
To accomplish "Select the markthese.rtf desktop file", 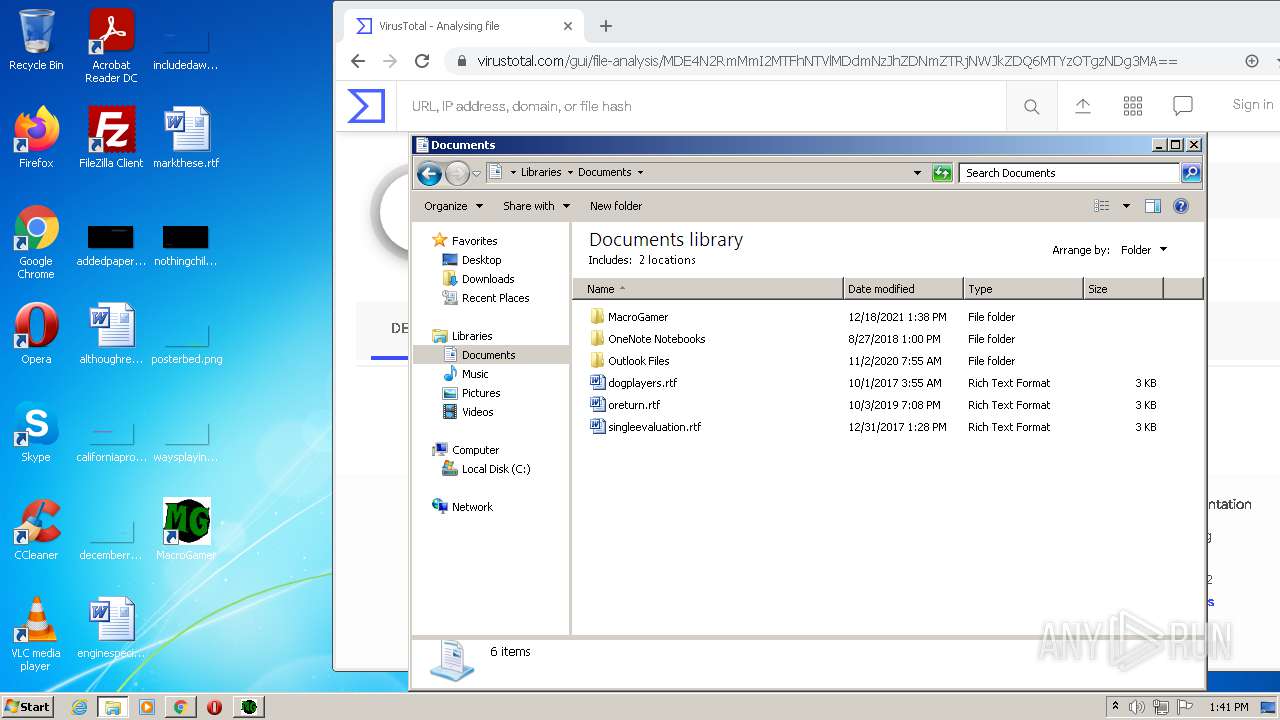I will (x=186, y=137).
